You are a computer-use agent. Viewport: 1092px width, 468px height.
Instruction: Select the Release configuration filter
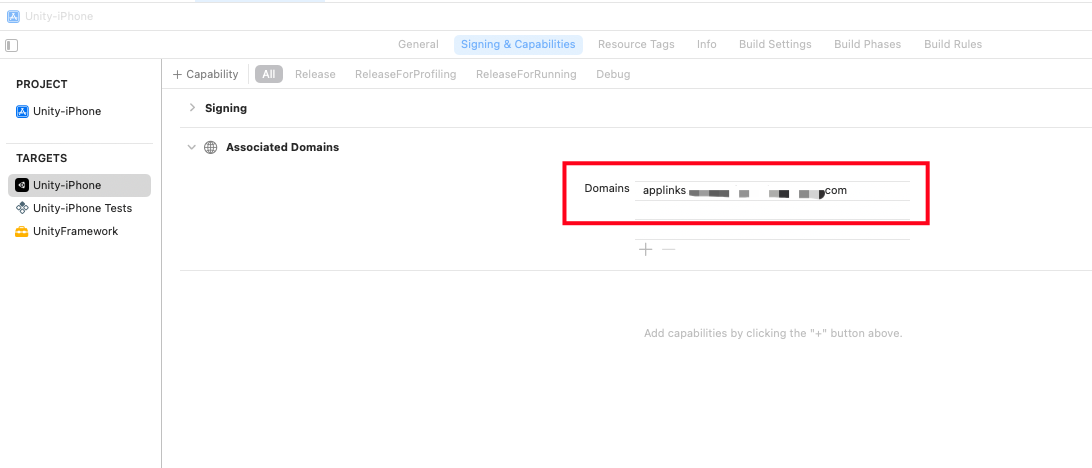[315, 75]
